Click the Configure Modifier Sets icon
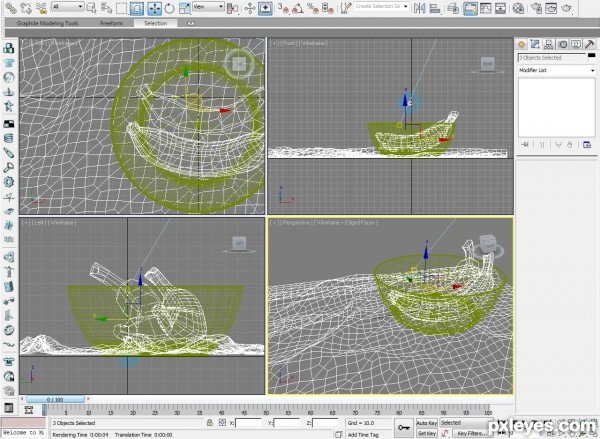The image size is (600, 439). coord(587,145)
